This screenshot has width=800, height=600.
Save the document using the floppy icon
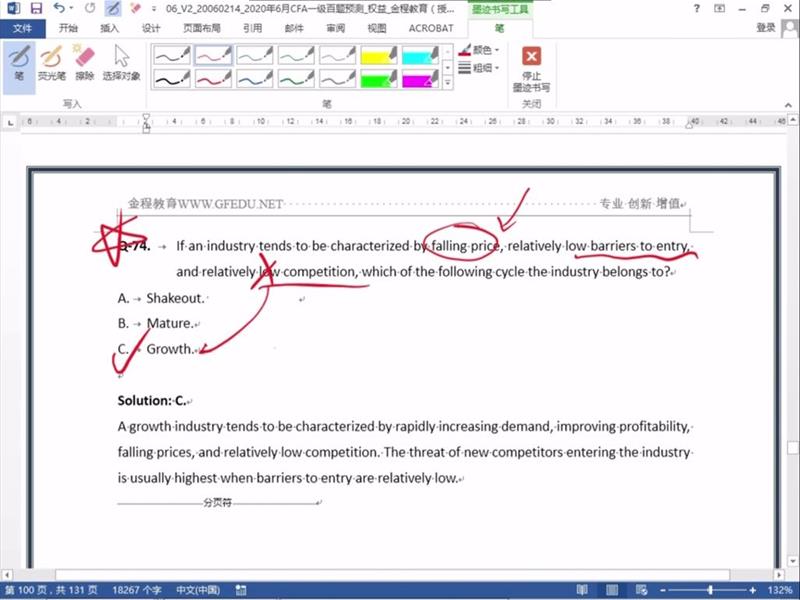pyautogui.click(x=36, y=8)
